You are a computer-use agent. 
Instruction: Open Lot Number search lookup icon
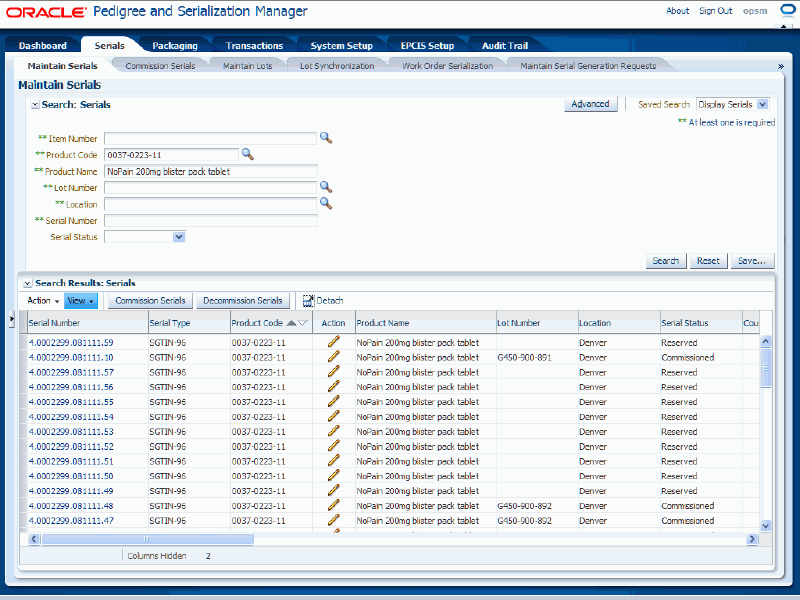[x=326, y=187]
